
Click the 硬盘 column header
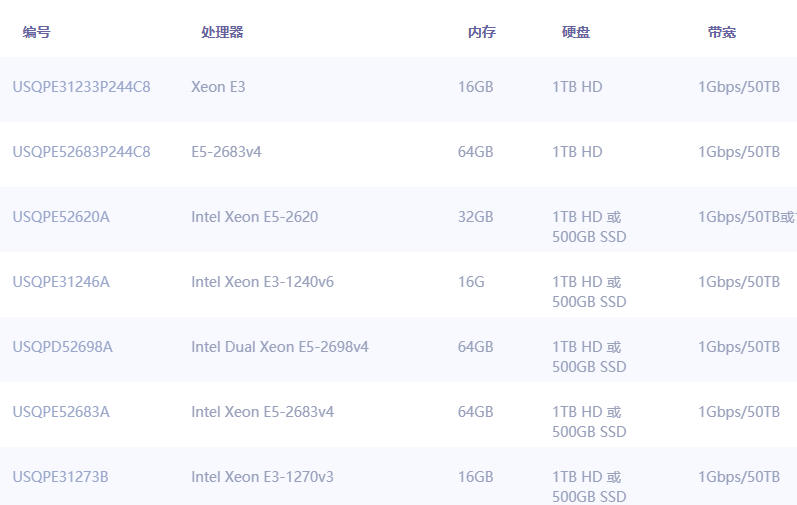point(576,32)
